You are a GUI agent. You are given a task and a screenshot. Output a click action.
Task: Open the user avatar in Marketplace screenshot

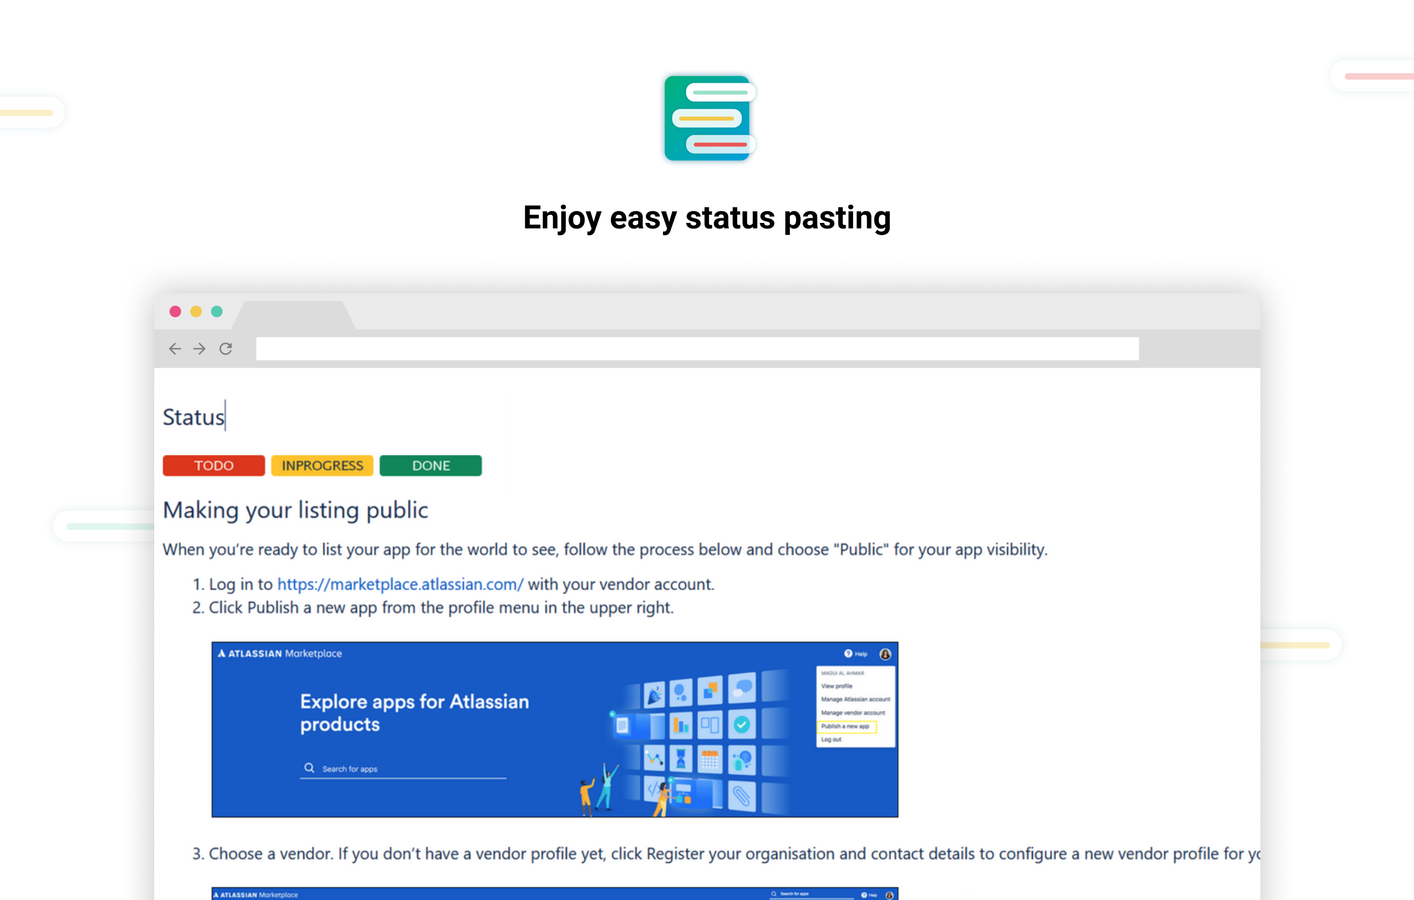point(885,654)
